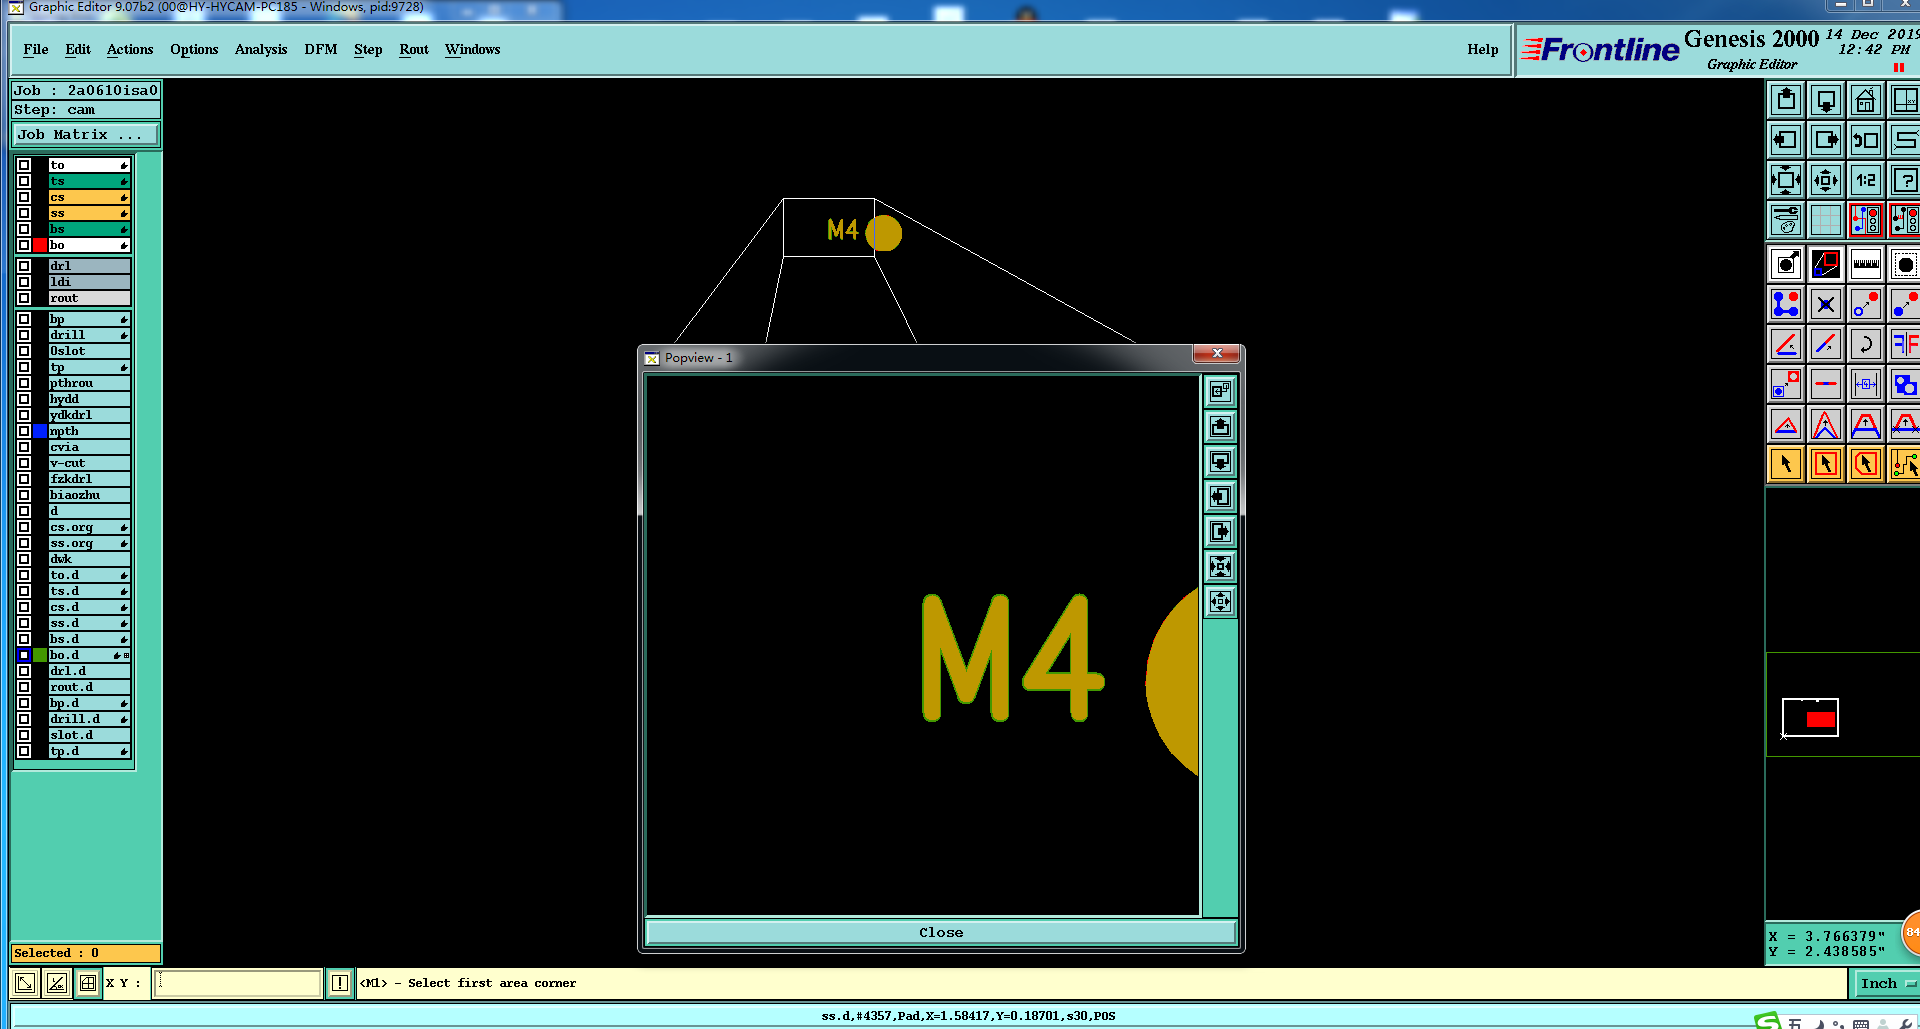1920x1029 pixels.
Task: Open the Analysis menu
Action: pyautogui.click(x=261, y=50)
